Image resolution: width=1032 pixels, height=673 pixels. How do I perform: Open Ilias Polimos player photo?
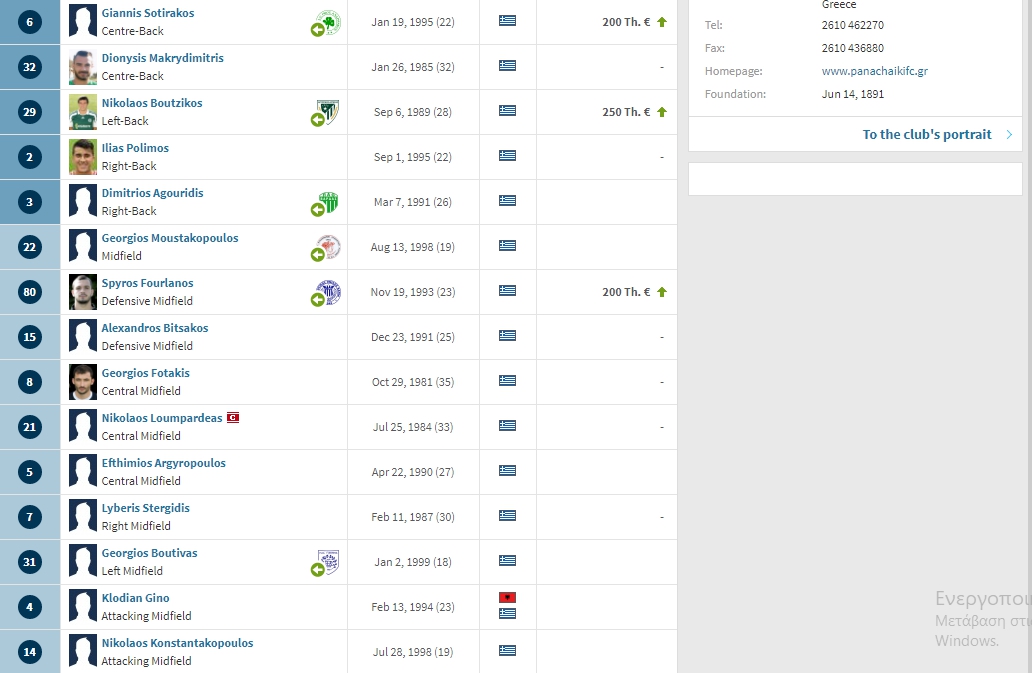(83, 157)
